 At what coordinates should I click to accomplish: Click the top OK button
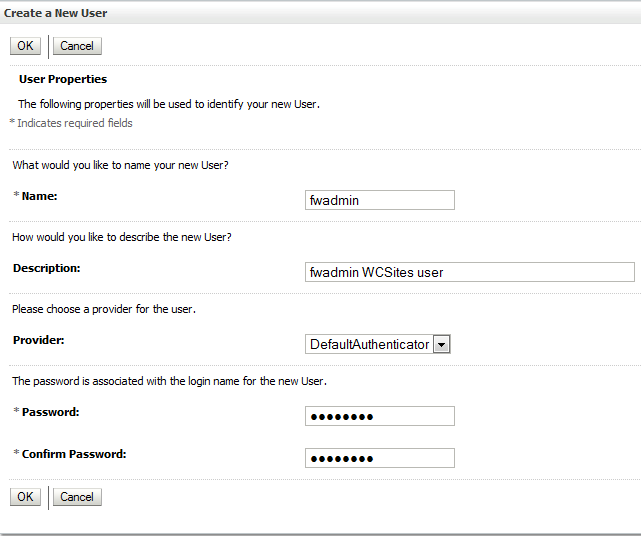(25, 46)
